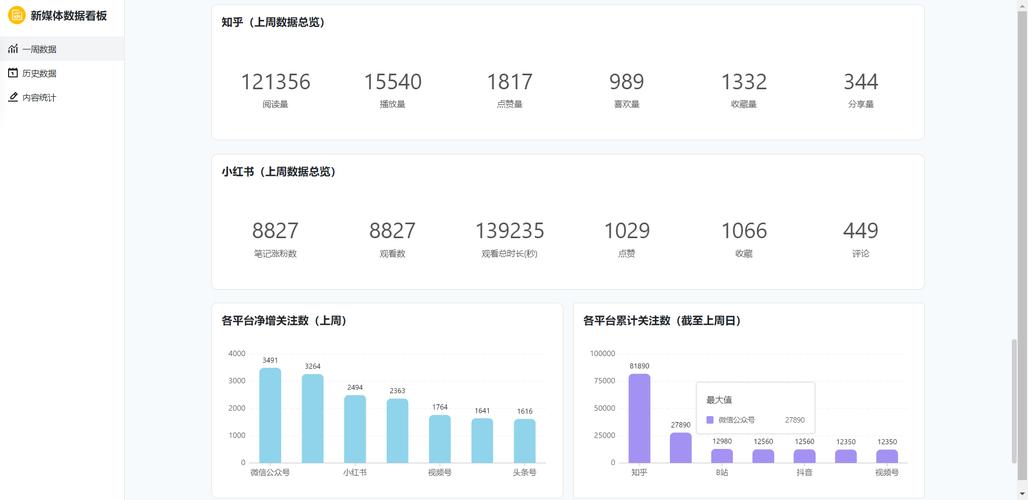This screenshot has height=500, width=1028.
Task: Click the 100000 y-axis tick label
Action: tap(603, 354)
